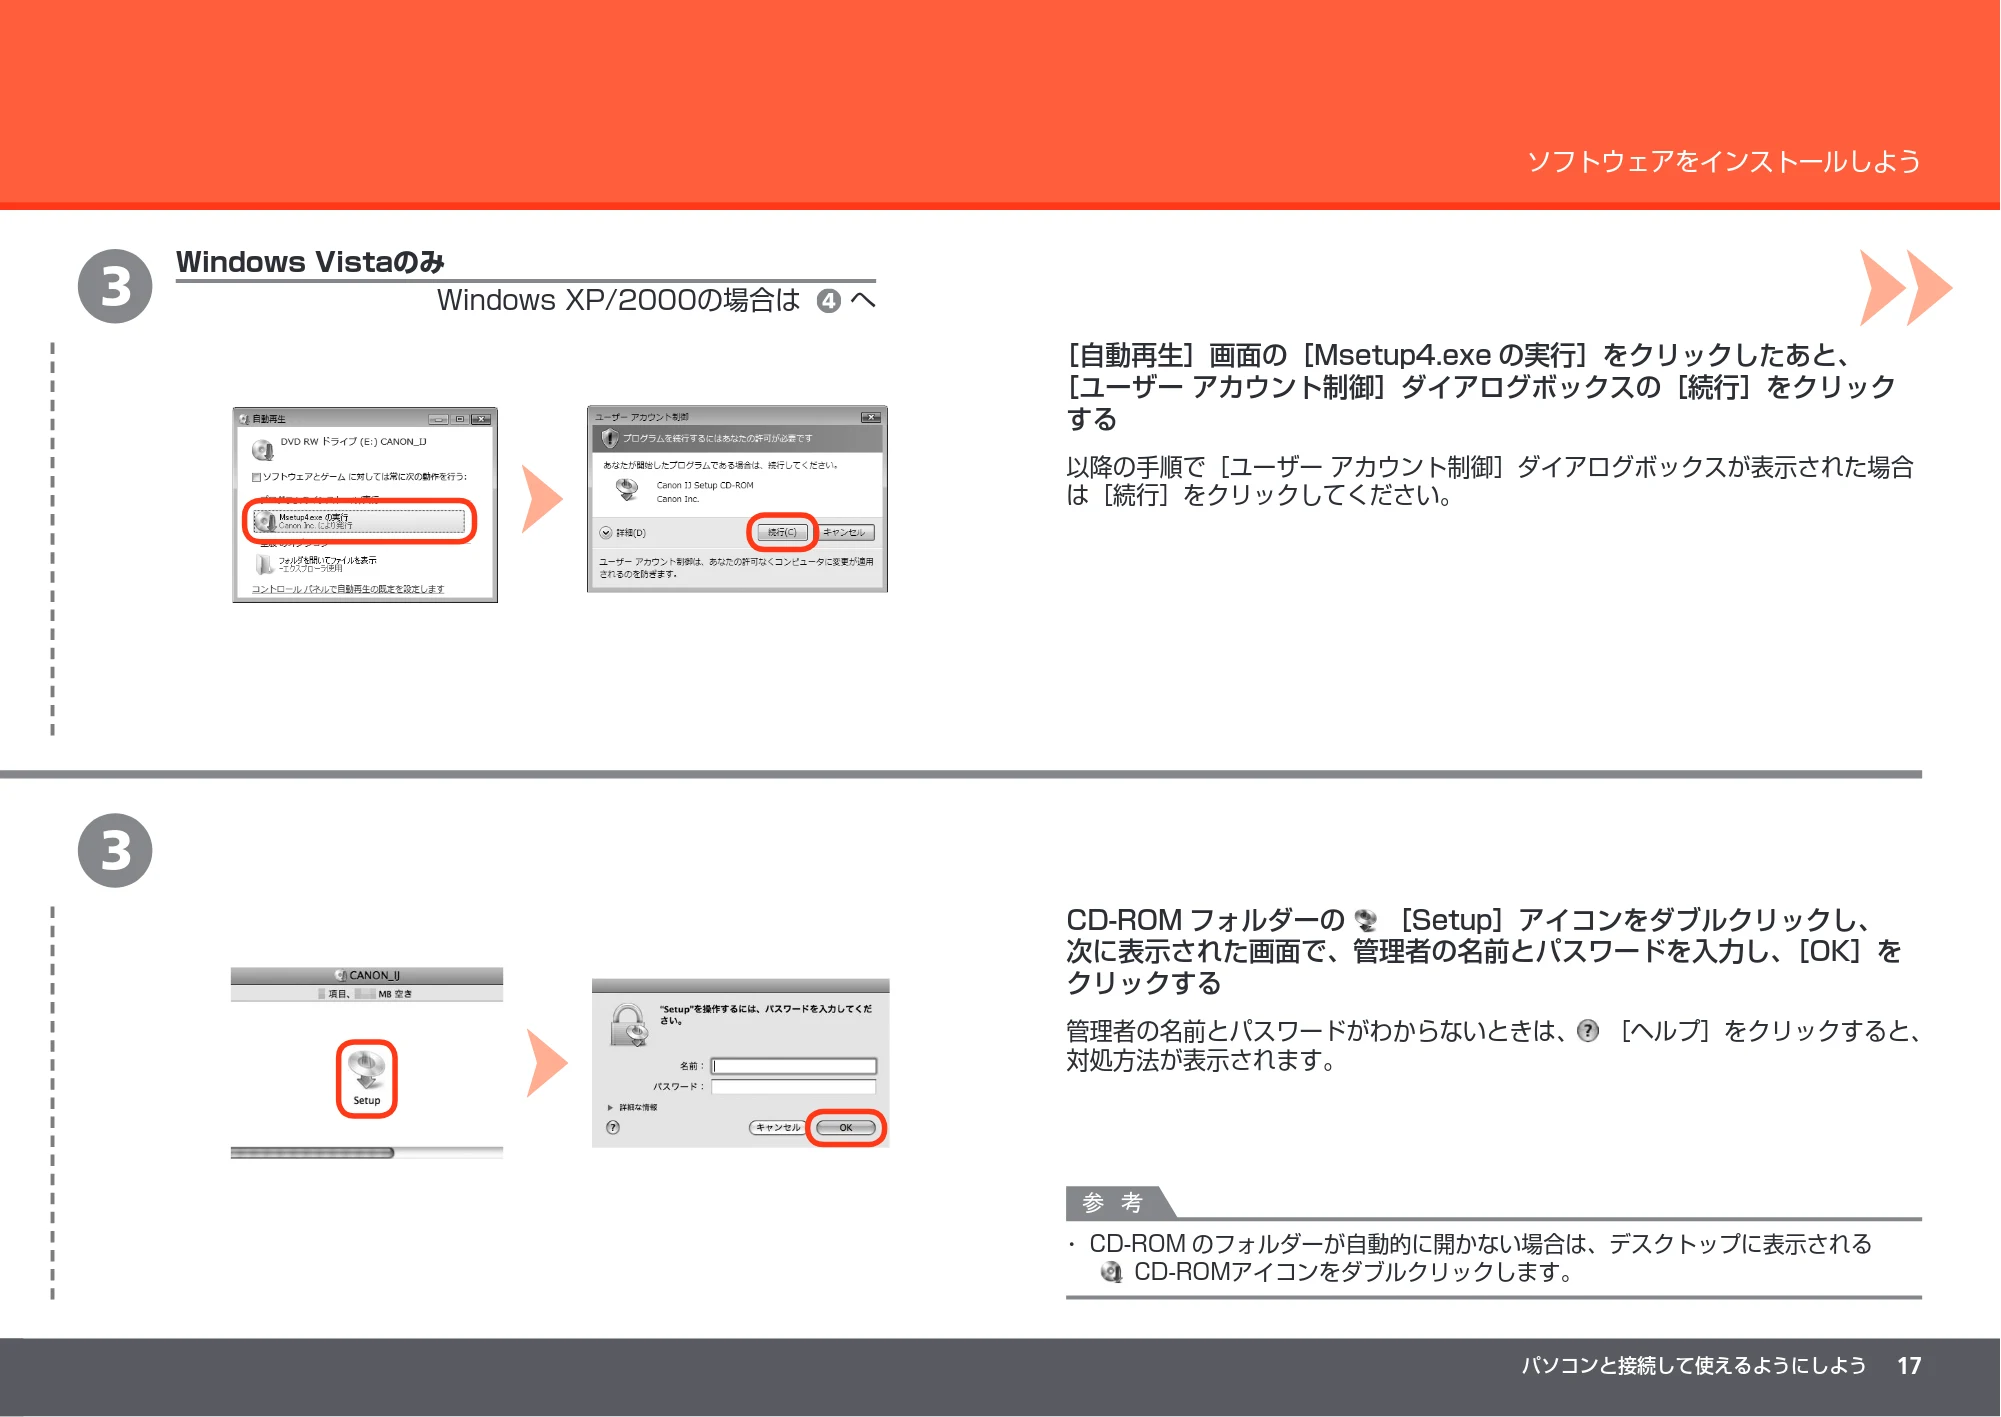
Task: Click the DVD RW drive disc icon in AutoPlay
Action: (263, 449)
